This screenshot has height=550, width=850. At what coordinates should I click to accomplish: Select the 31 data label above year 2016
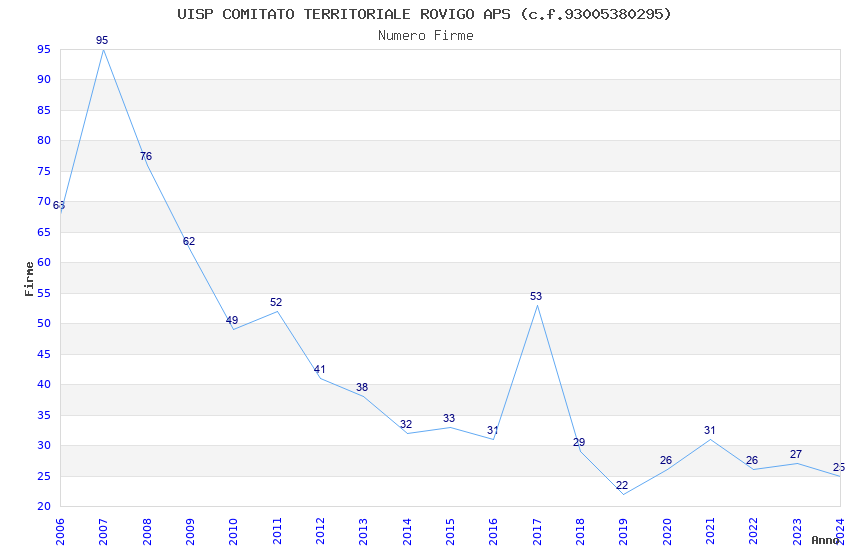pyautogui.click(x=493, y=430)
